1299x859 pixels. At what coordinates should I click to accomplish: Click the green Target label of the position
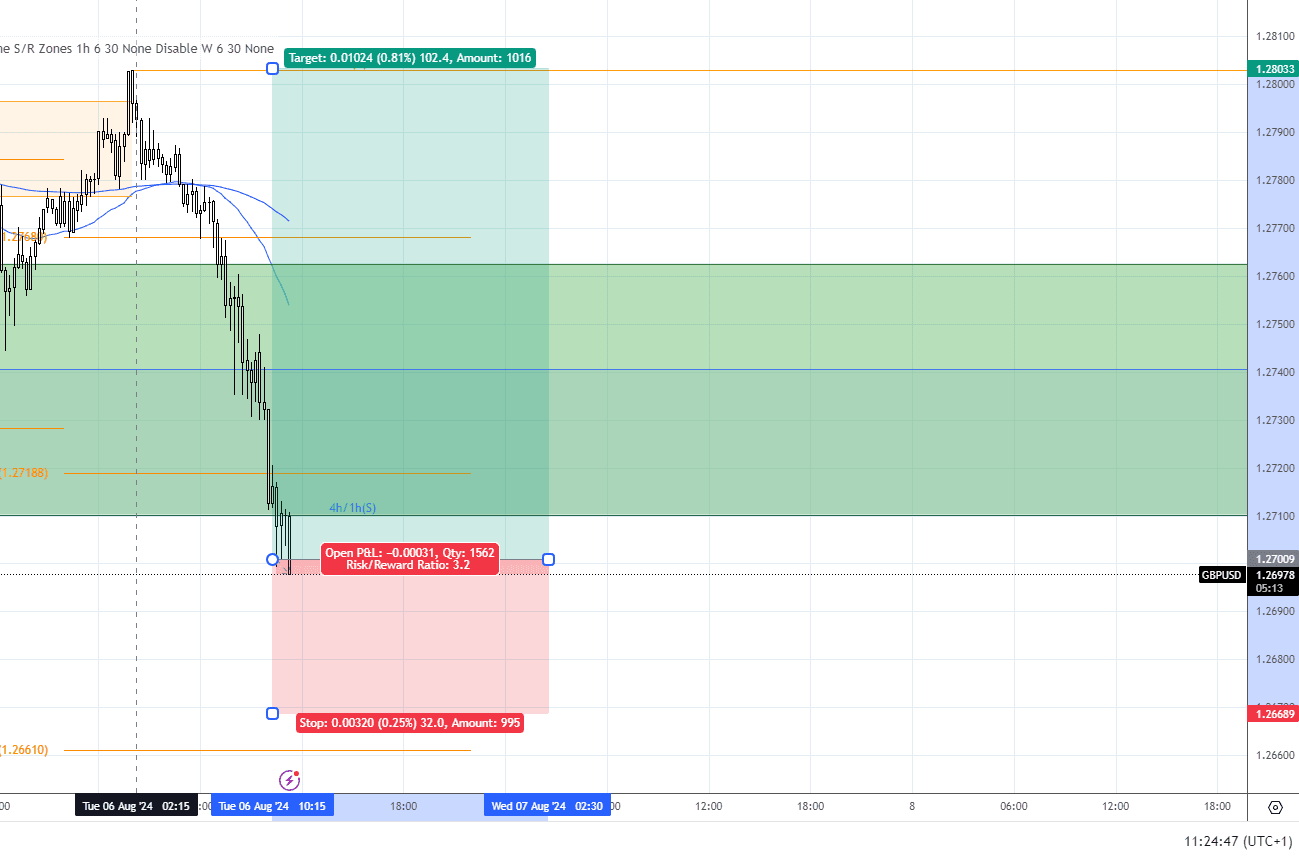(410, 58)
